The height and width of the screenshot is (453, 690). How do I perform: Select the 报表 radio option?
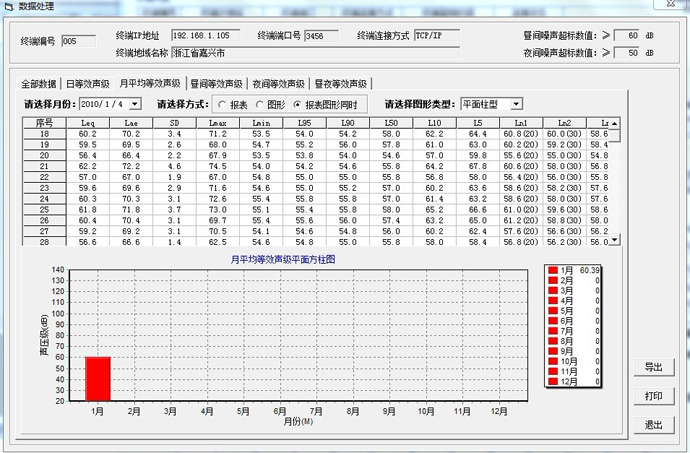click(222, 104)
